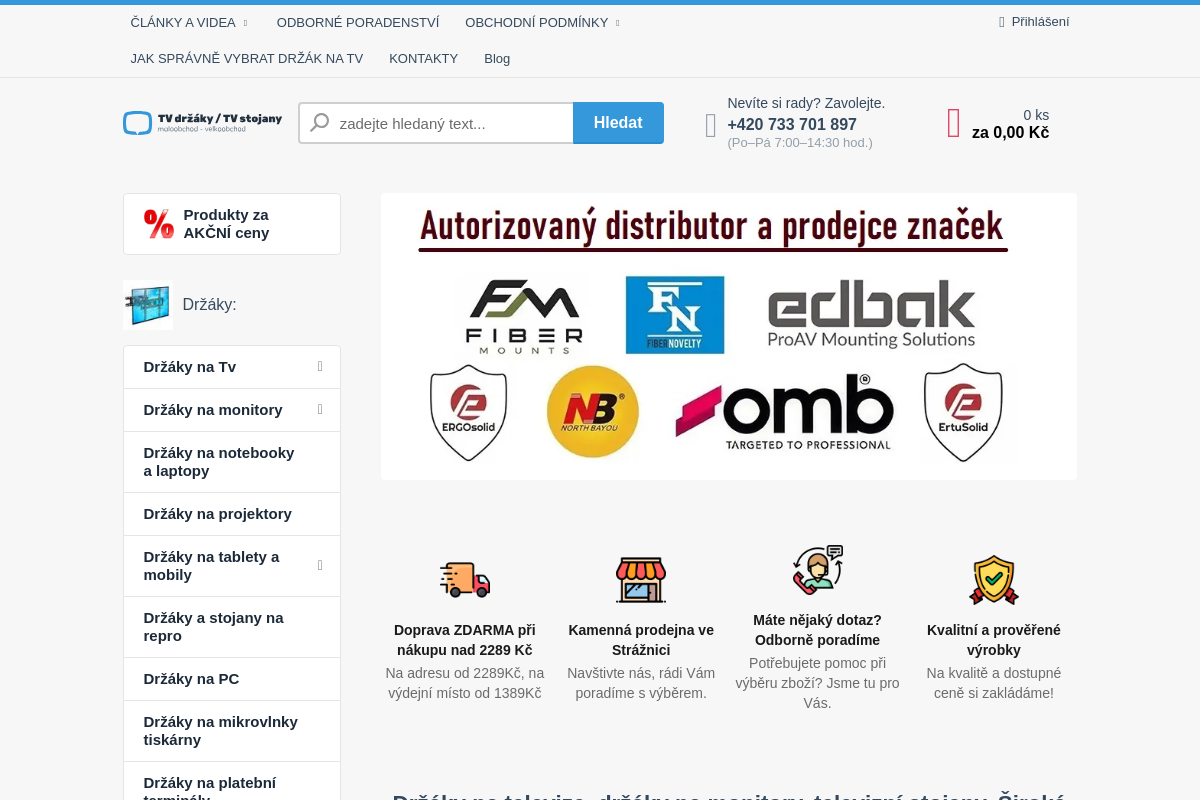Open the Blog menu item
1200x800 pixels.
[x=497, y=58]
